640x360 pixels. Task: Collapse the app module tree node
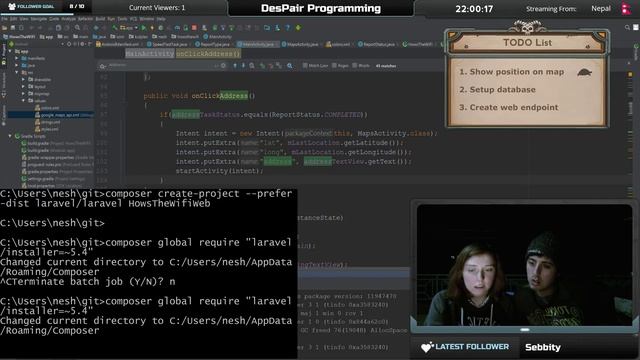[x=10, y=51]
